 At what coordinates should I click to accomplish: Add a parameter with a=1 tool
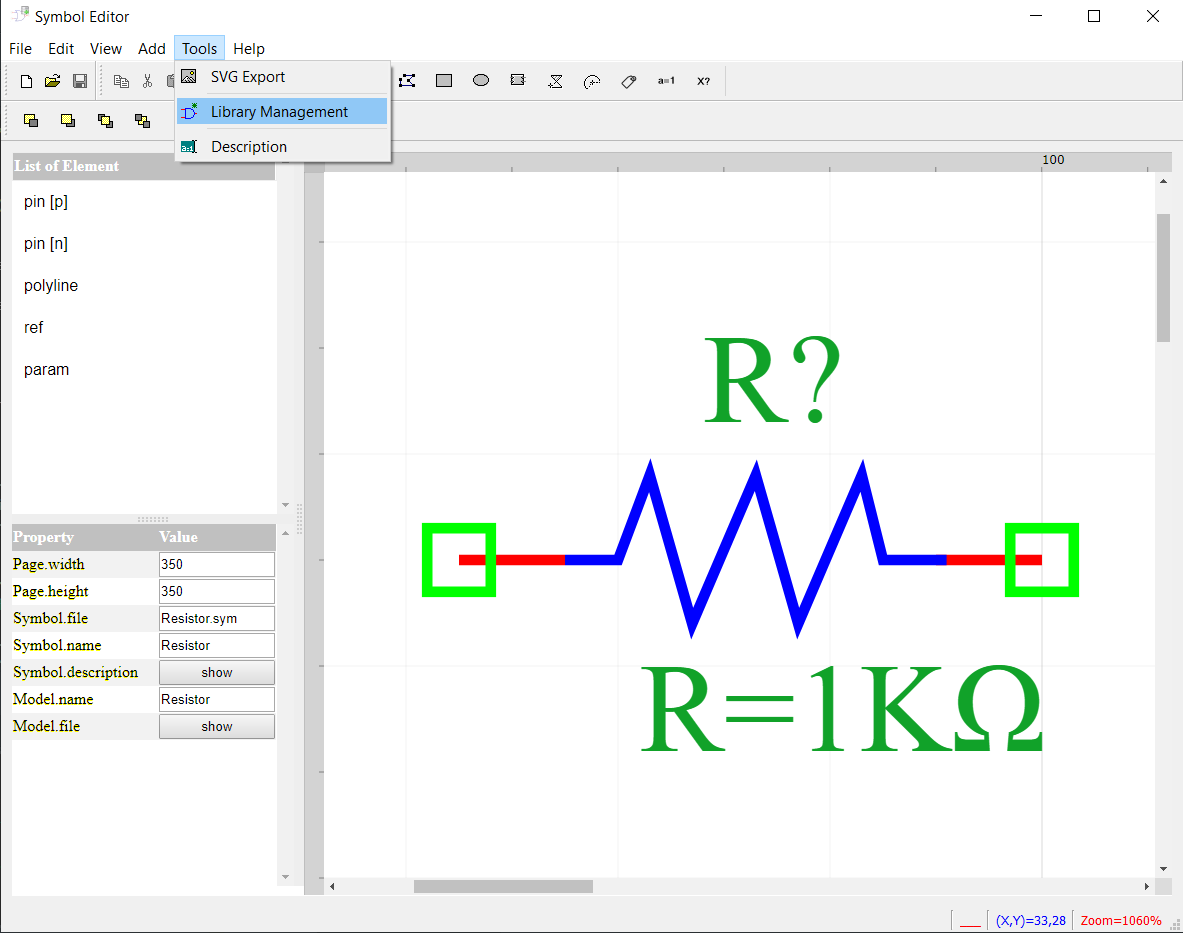pyautogui.click(x=666, y=81)
